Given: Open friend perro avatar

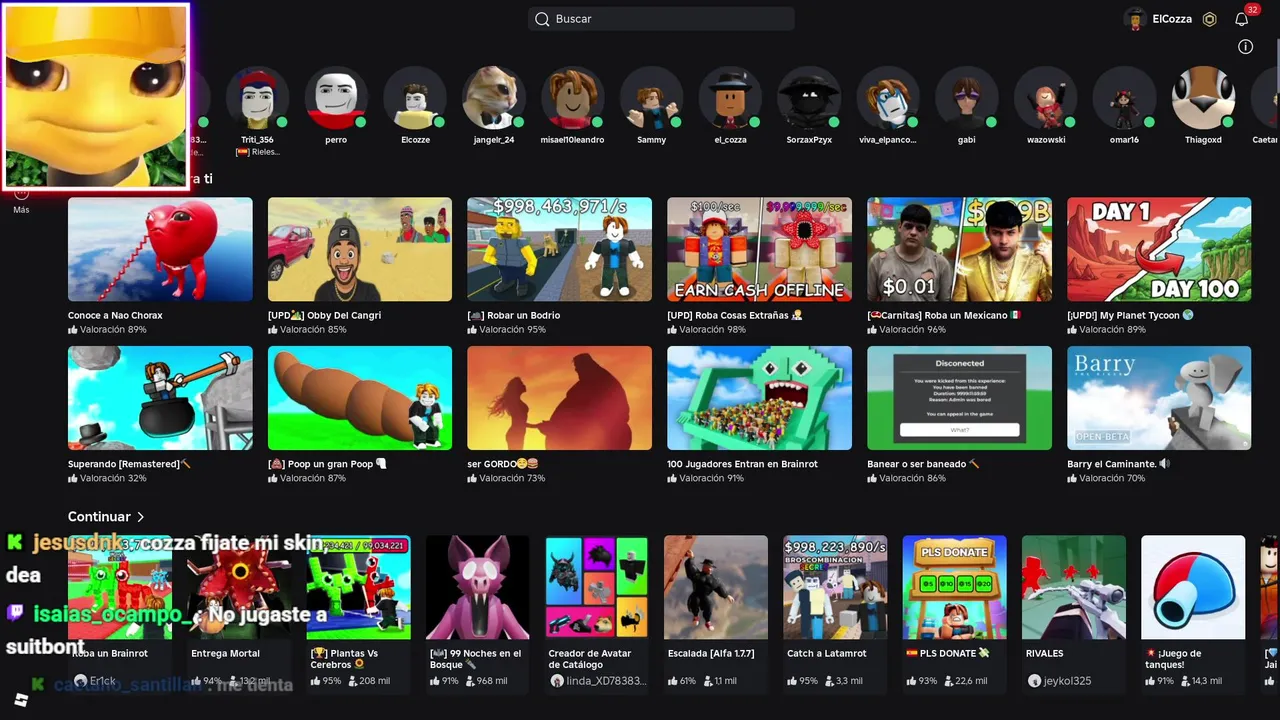Looking at the screenshot, I should click(336, 98).
